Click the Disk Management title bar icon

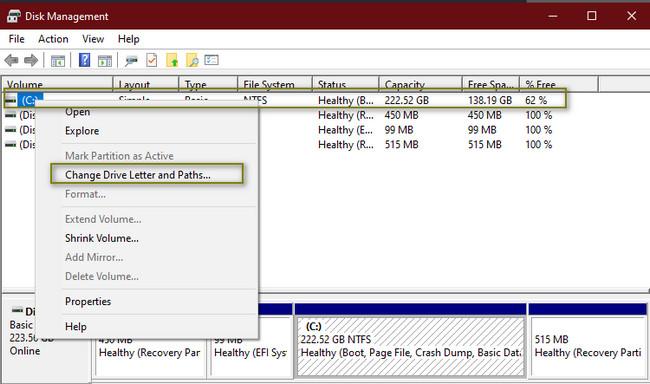(14, 16)
